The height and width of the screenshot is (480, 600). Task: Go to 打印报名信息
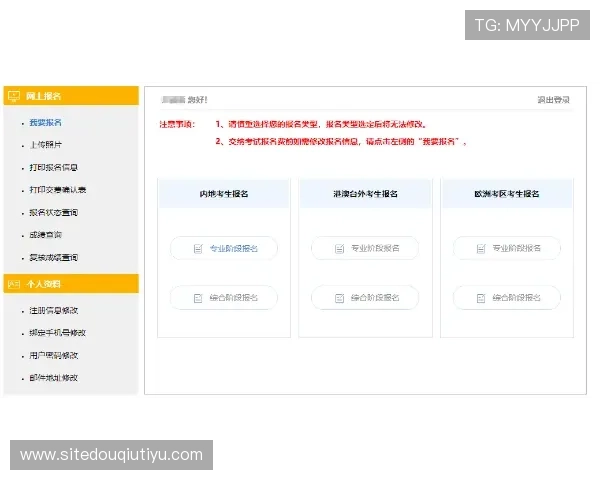click(x=54, y=167)
